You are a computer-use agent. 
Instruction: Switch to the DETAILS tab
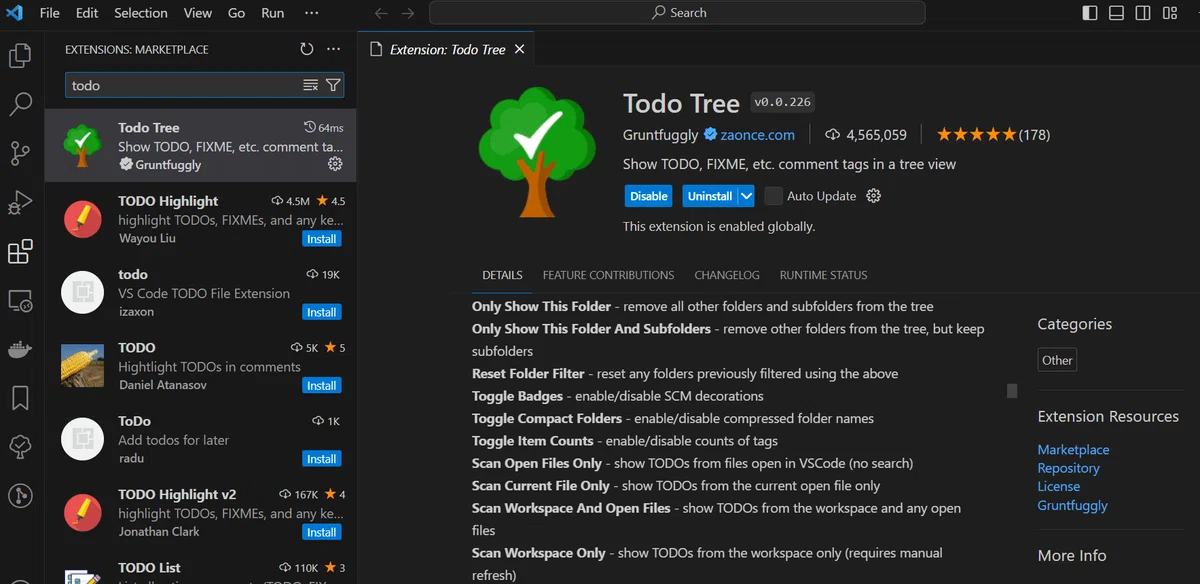point(502,275)
